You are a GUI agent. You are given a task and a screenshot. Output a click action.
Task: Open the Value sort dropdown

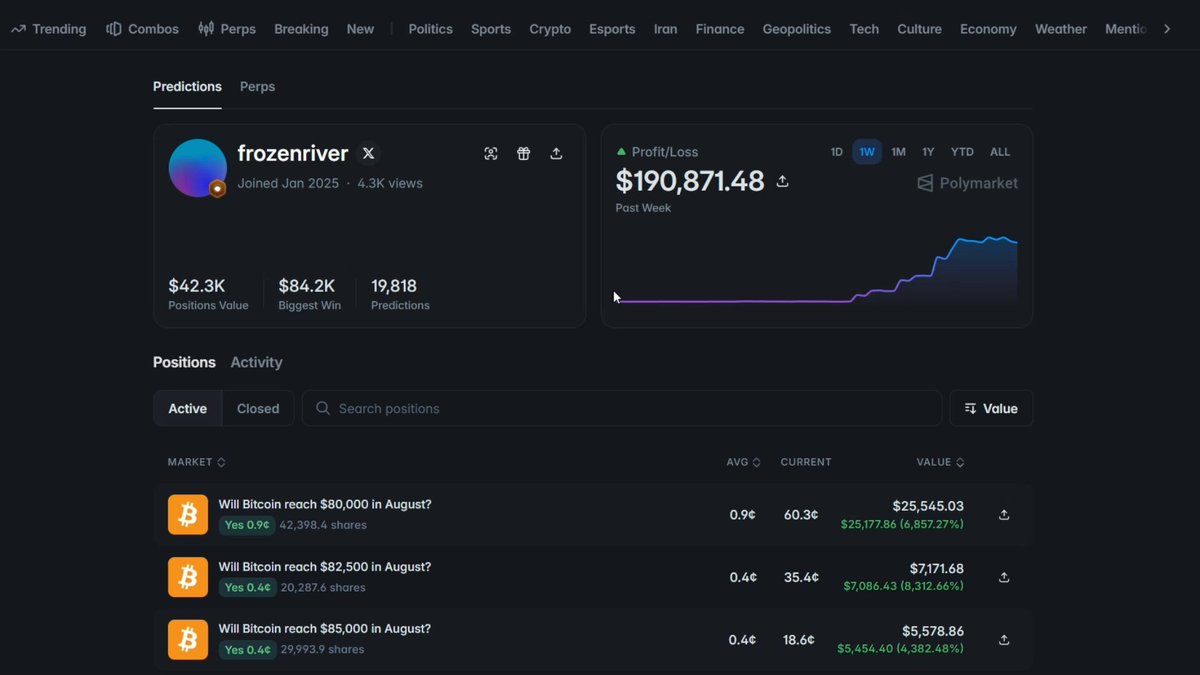tap(991, 408)
